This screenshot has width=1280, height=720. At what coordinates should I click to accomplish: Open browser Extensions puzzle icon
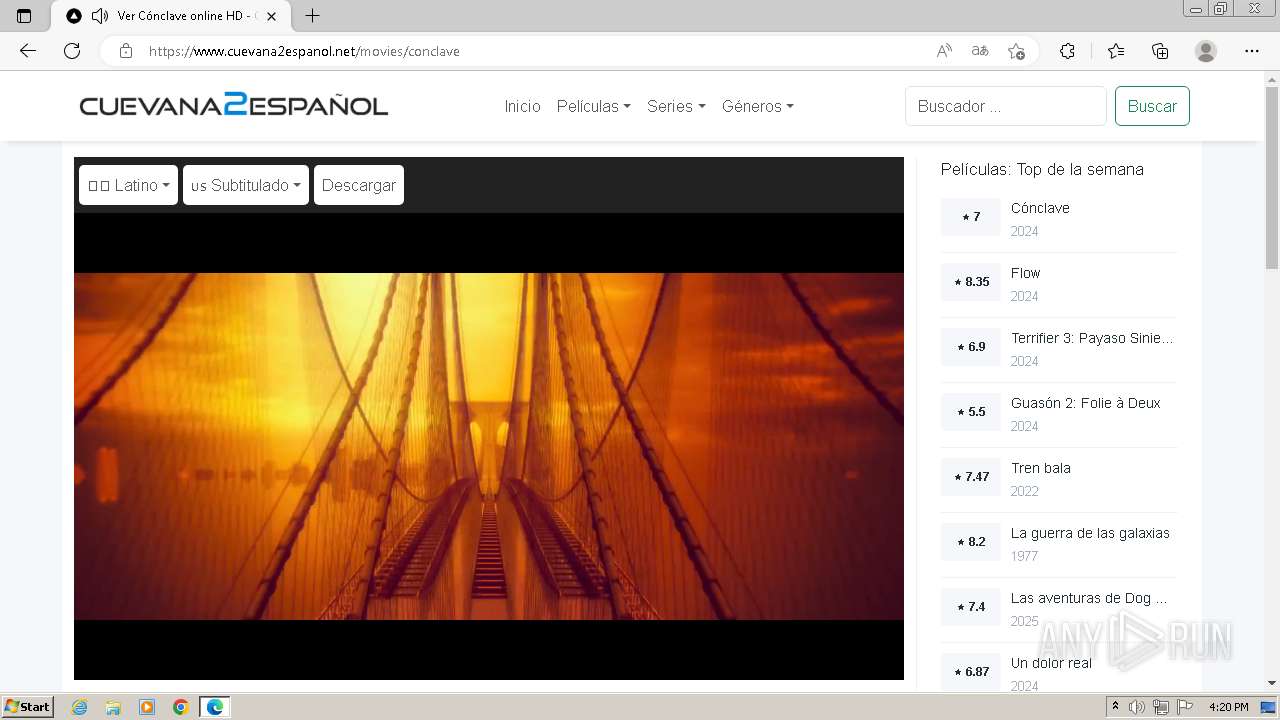[1067, 51]
